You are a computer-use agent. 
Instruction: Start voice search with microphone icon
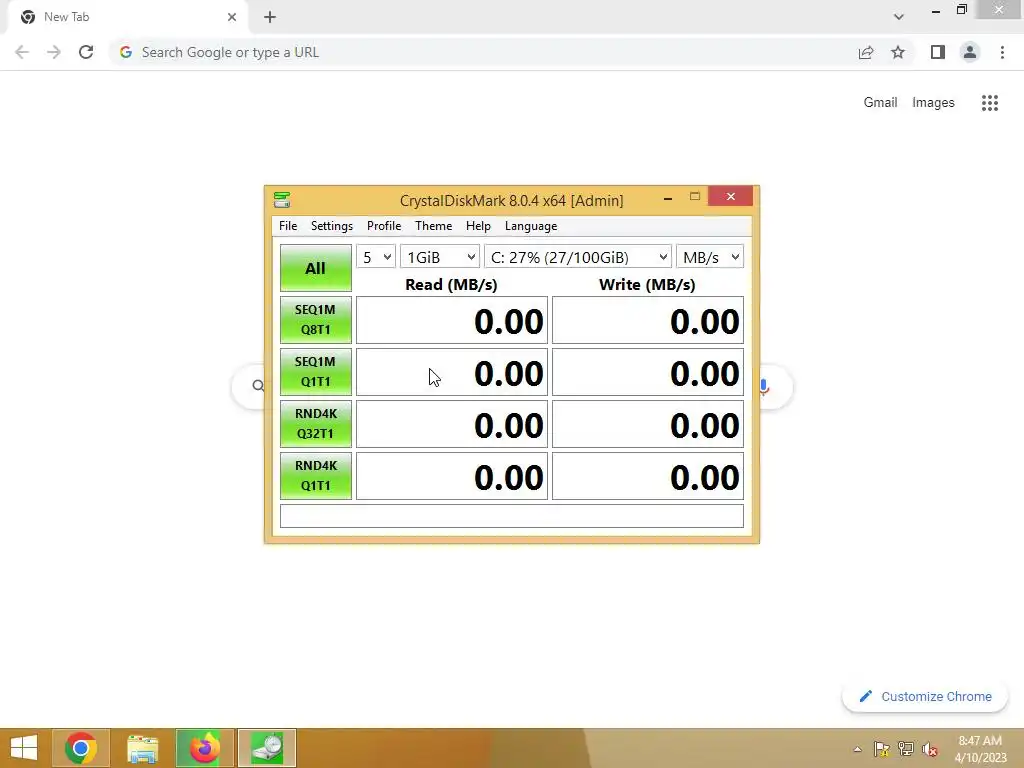pyautogui.click(x=764, y=386)
